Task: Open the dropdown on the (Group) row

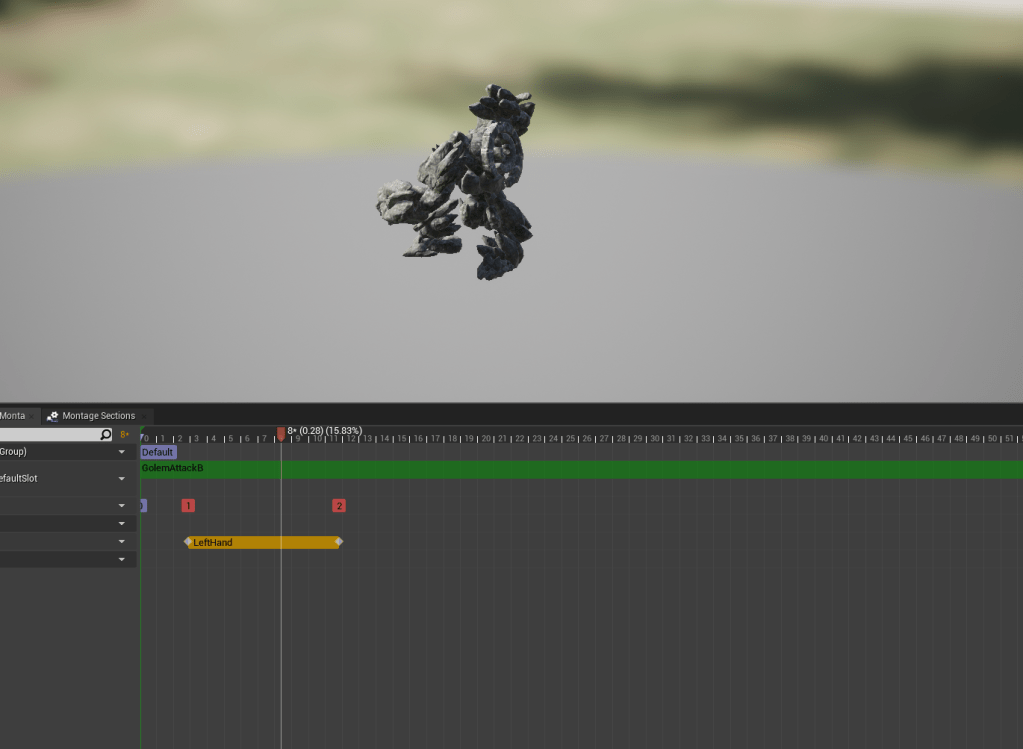Action: click(x=122, y=452)
